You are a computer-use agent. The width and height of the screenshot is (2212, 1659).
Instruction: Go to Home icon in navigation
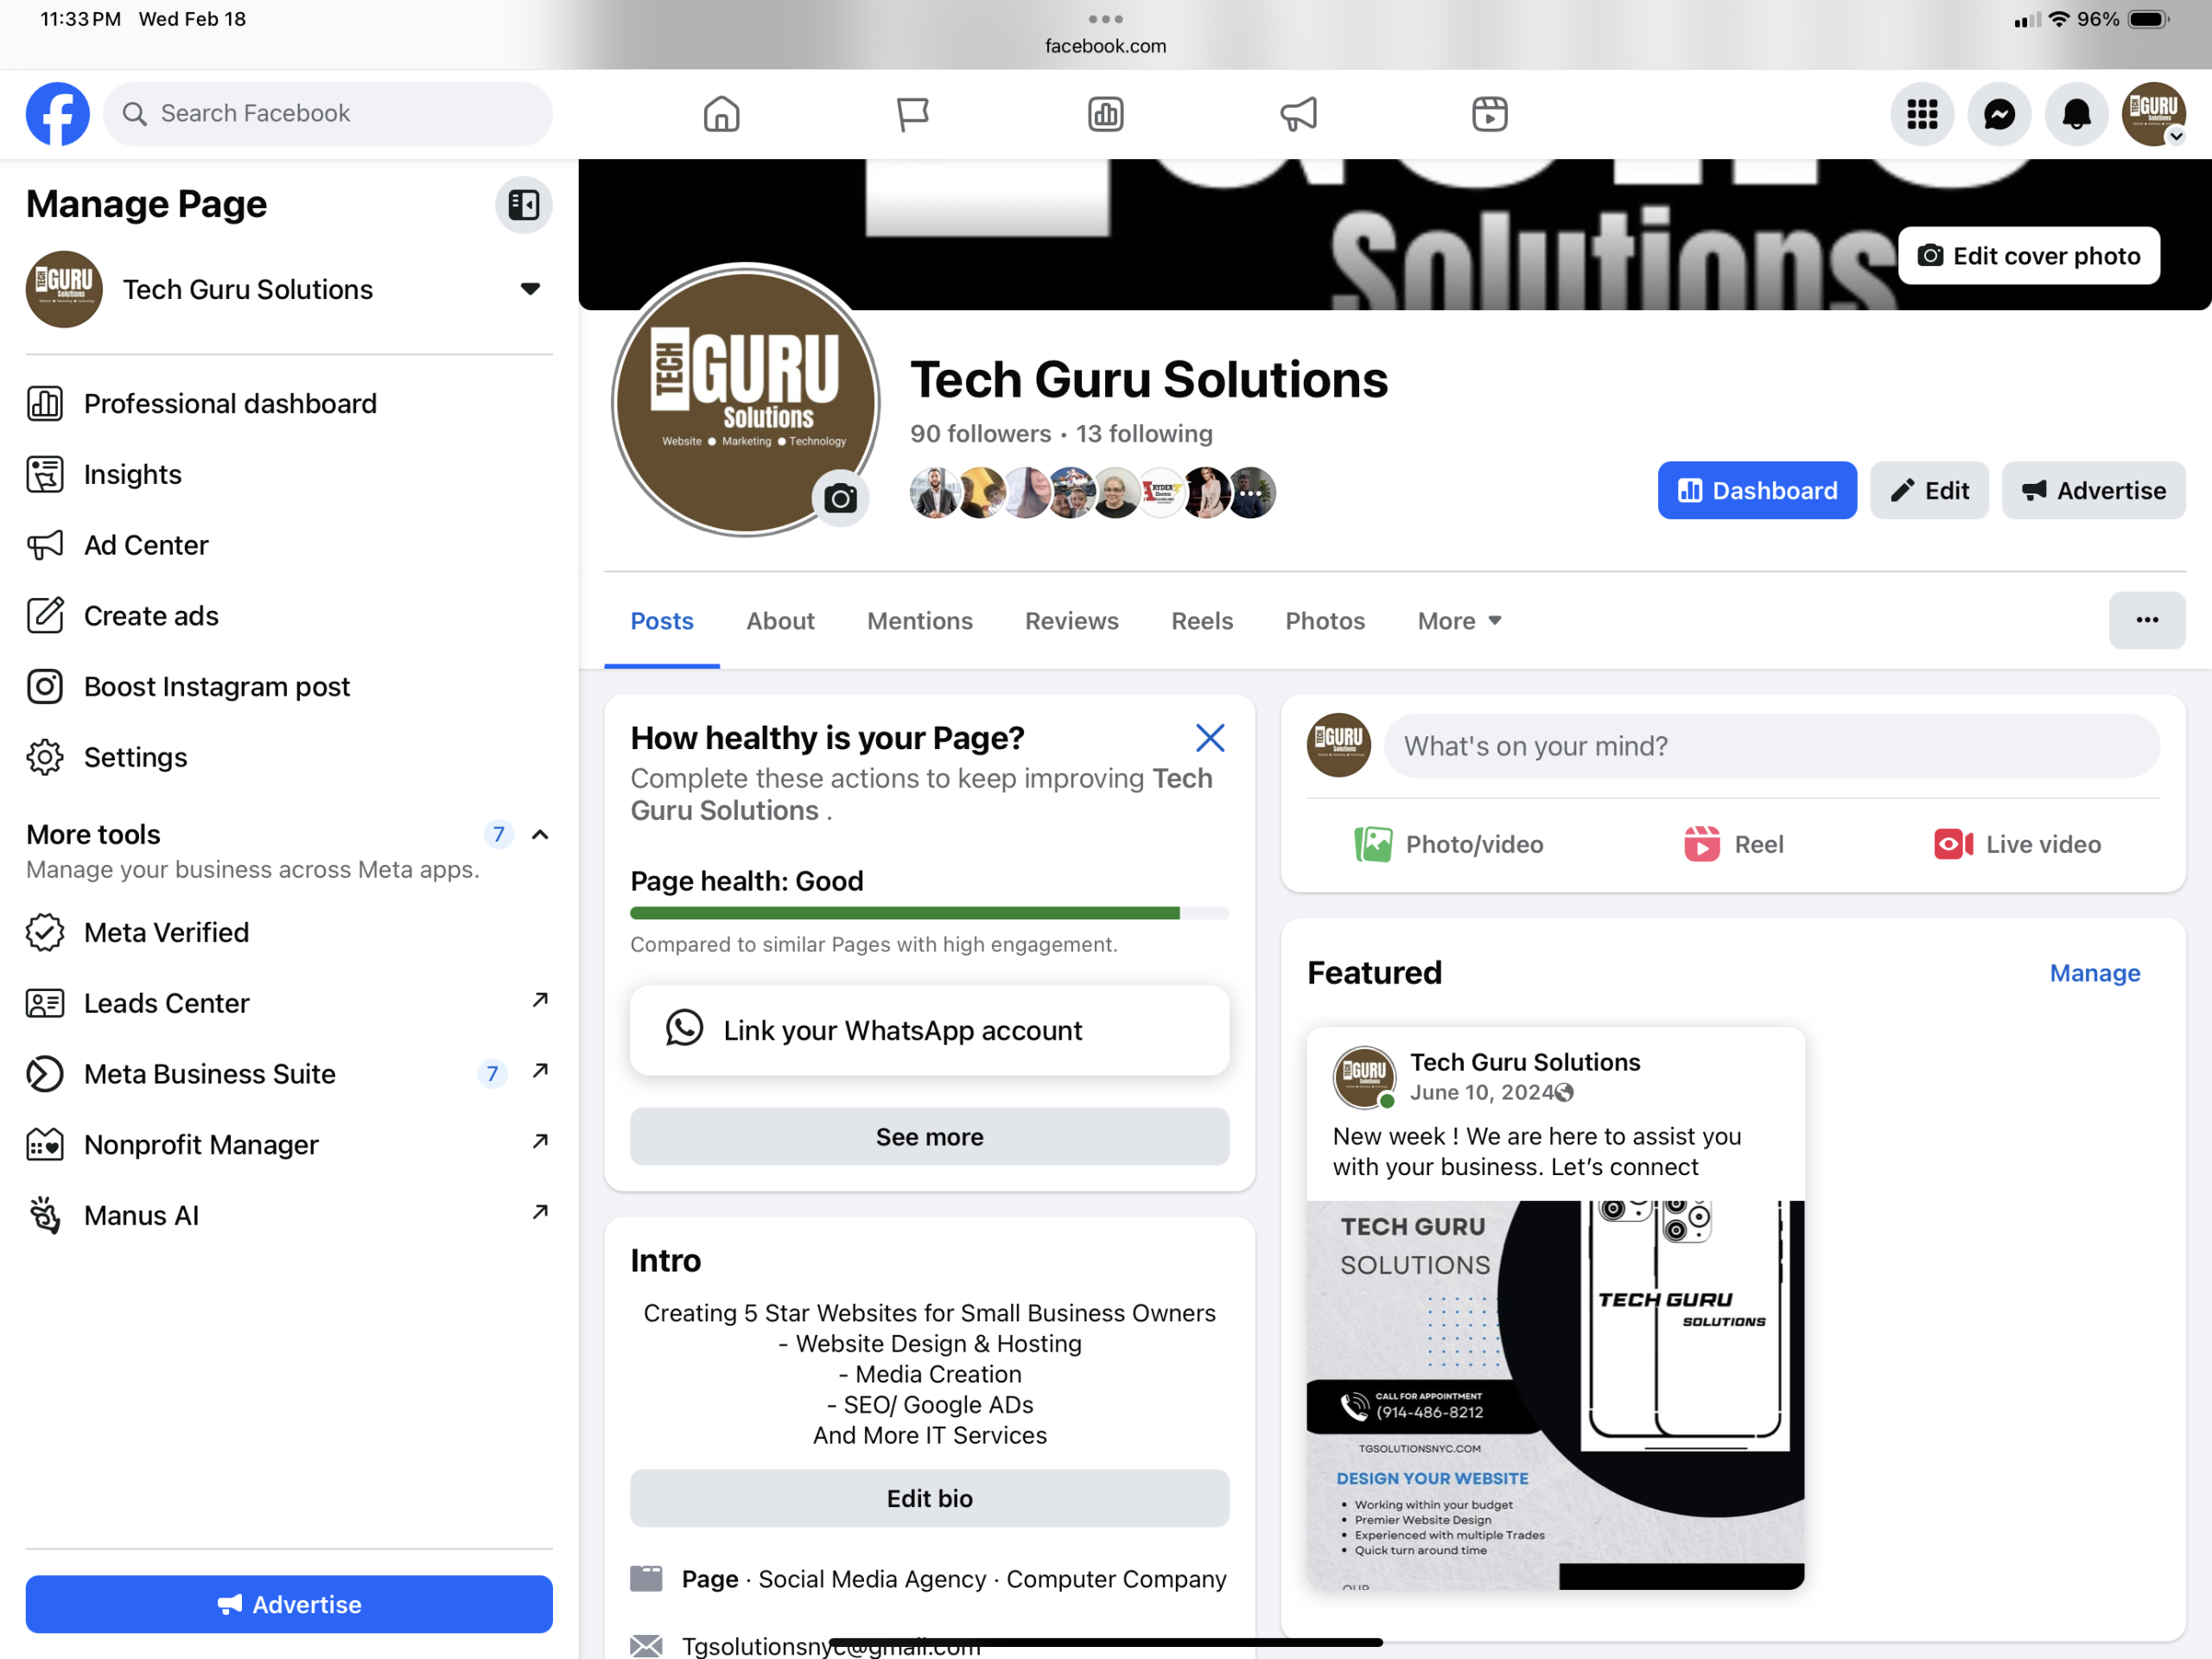[721, 114]
